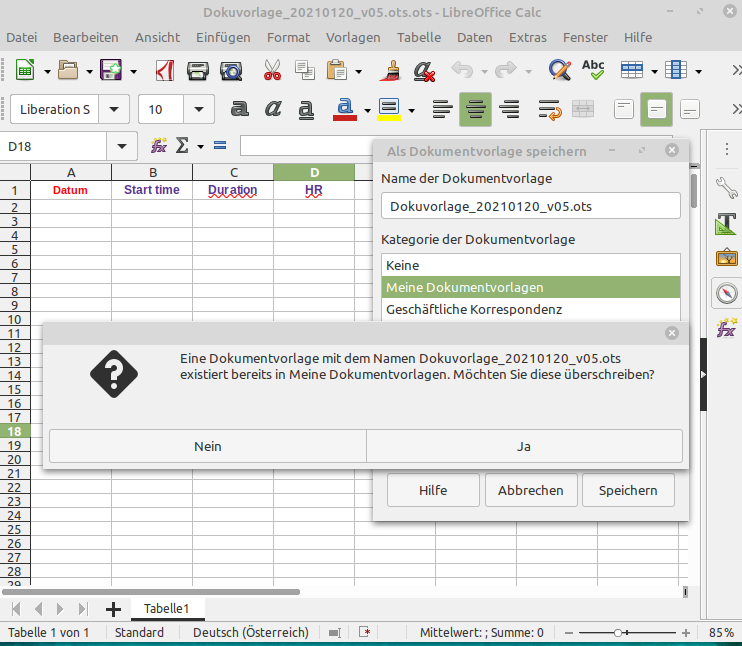Click the Cut scissors icon
742x646 pixels.
272,71
